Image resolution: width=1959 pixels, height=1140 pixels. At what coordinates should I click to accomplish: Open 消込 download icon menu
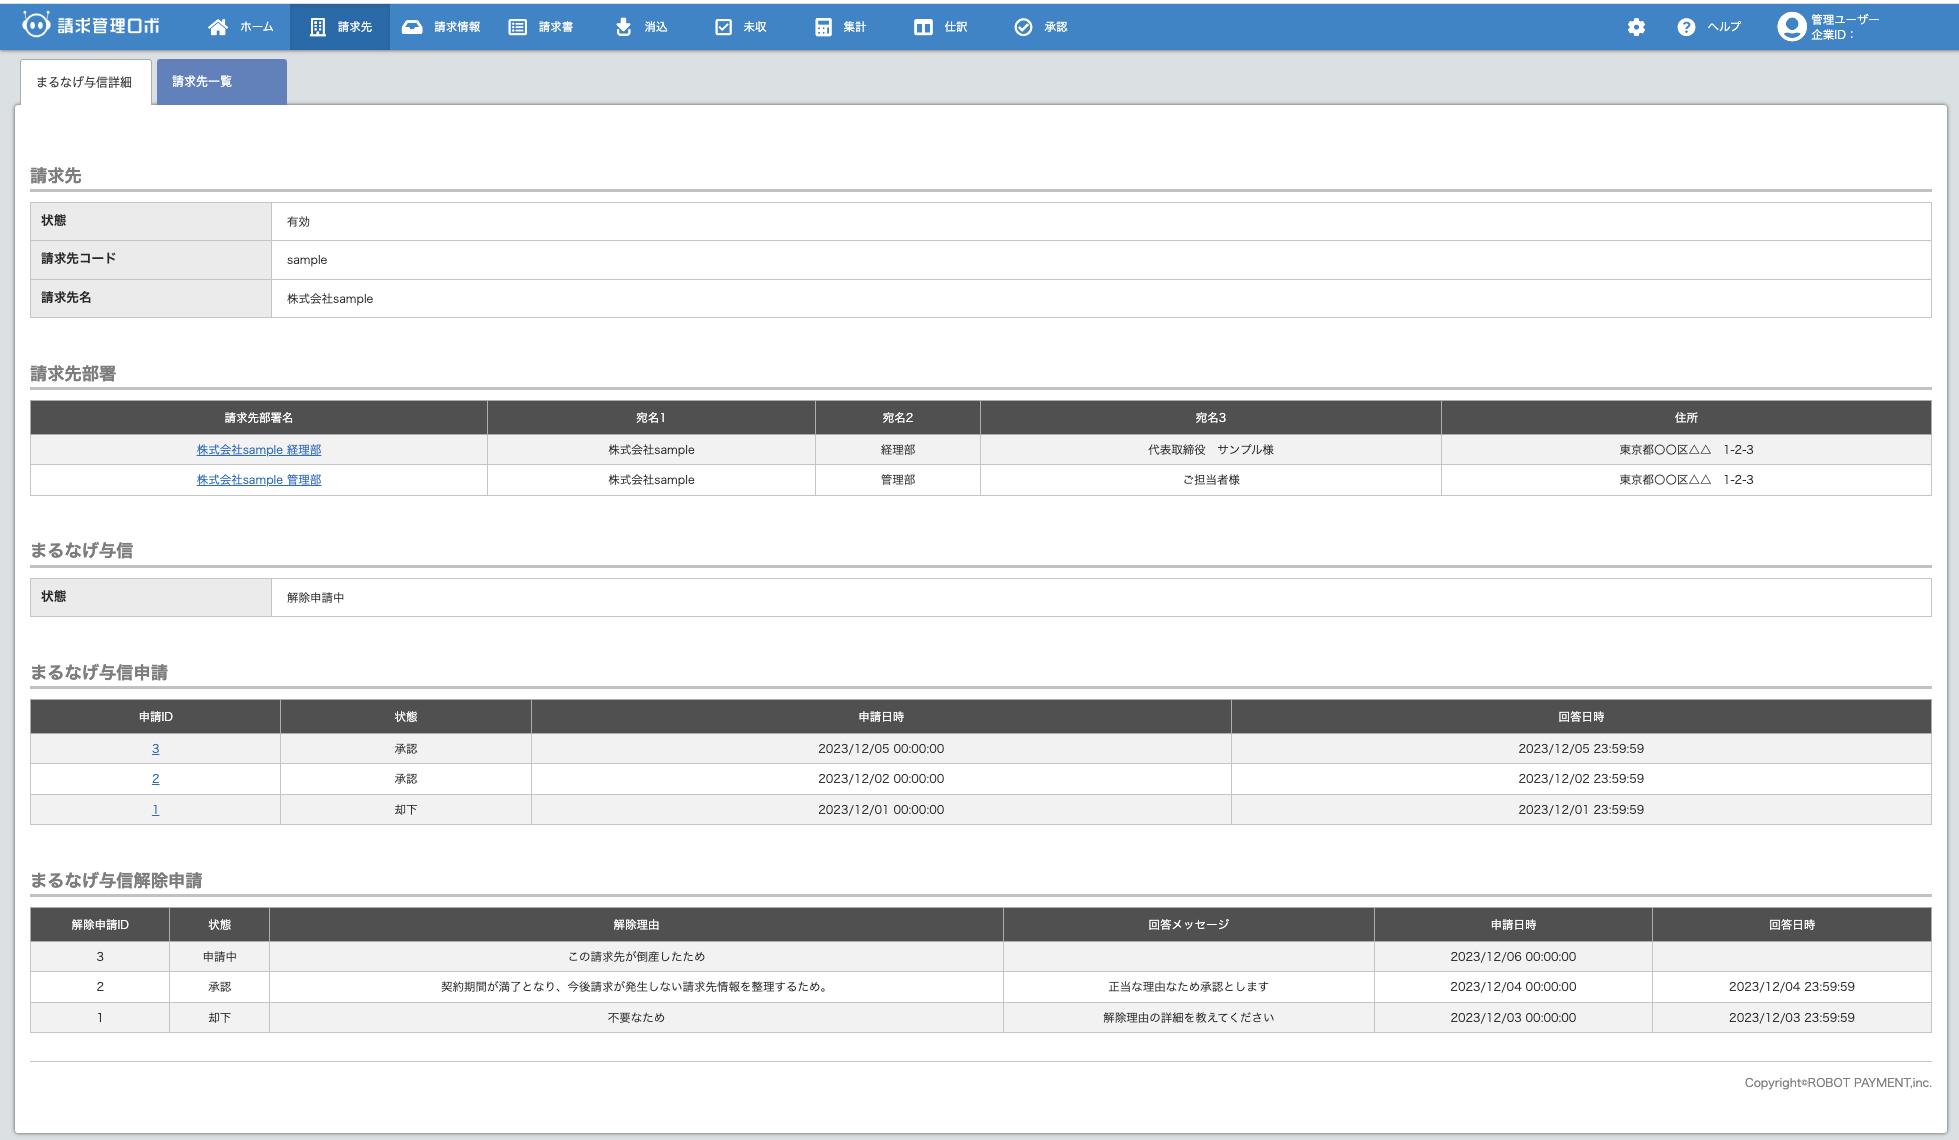(623, 27)
